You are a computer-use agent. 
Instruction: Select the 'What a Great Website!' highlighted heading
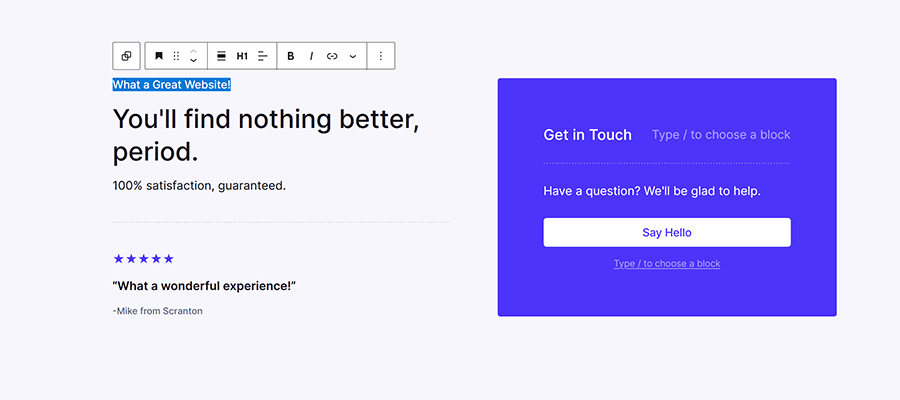(x=172, y=85)
